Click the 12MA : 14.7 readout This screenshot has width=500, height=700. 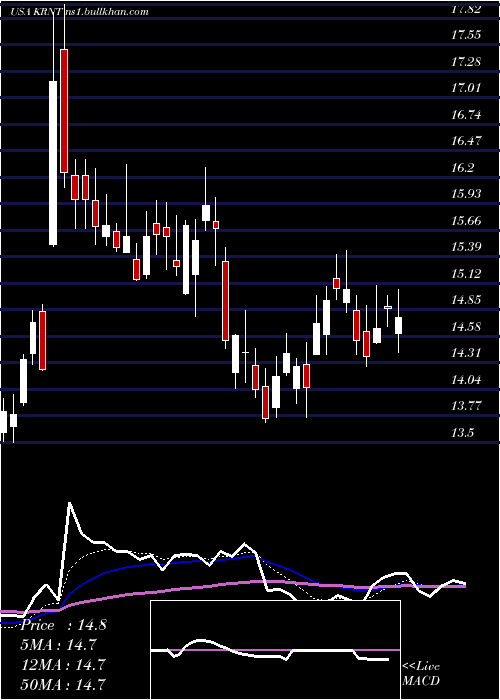point(63,665)
